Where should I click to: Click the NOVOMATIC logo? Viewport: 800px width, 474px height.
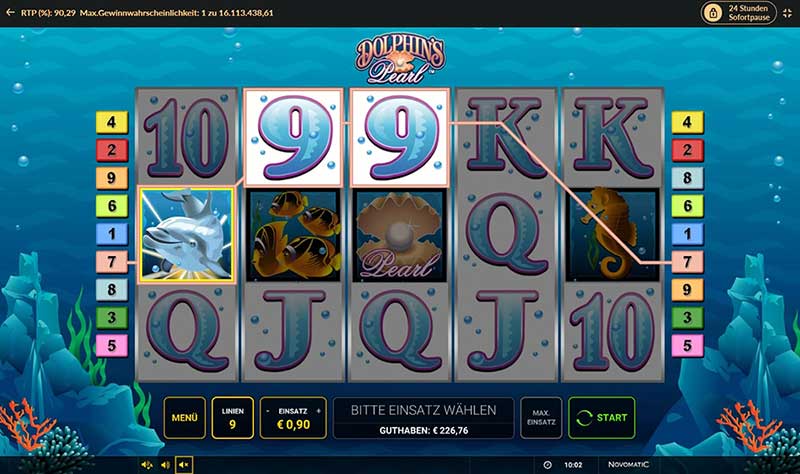tap(628, 464)
